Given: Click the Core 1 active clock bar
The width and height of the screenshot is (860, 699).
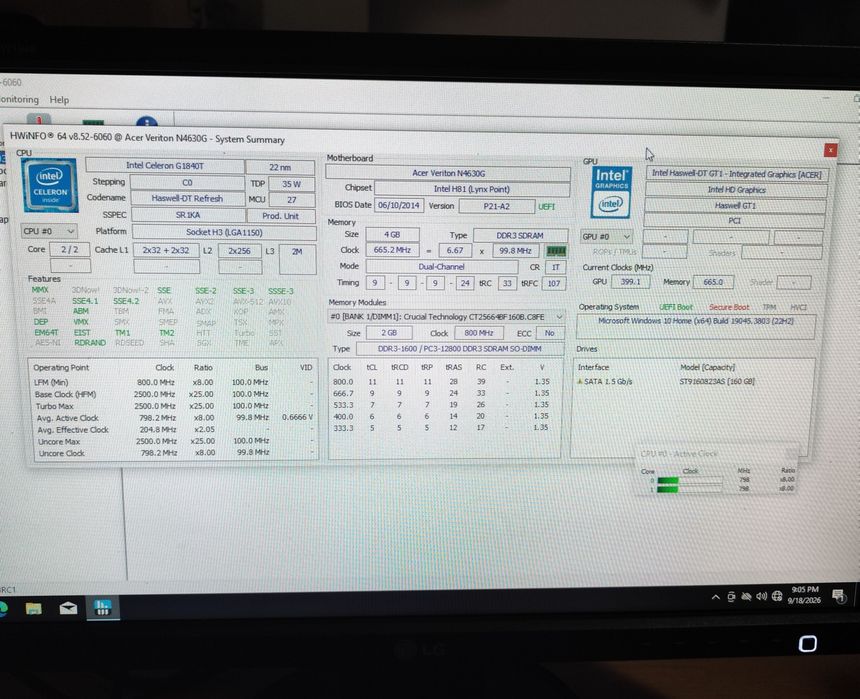Looking at the screenshot, I should coord(690,489).
